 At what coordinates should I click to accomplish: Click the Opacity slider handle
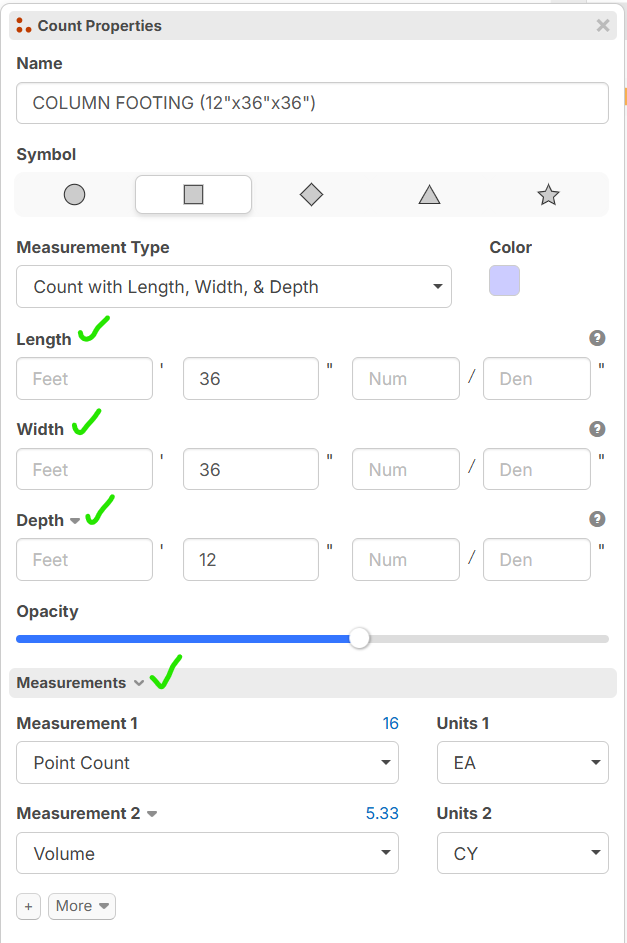(360, 639)
